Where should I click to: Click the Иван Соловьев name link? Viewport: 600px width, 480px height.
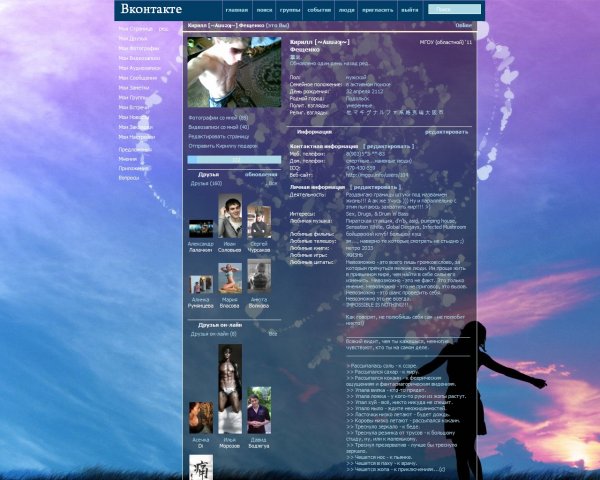[230, 247]
